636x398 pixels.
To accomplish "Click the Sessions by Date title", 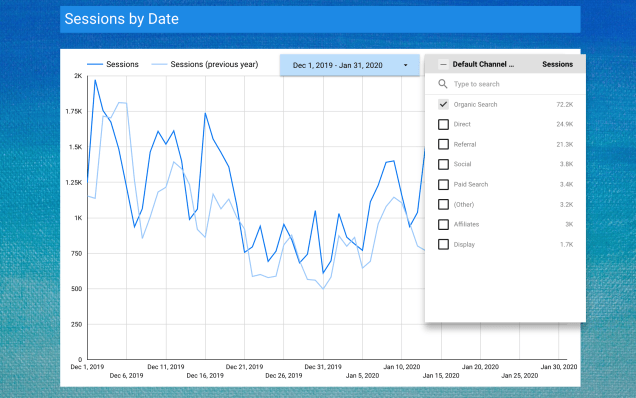I will (122, 19).
